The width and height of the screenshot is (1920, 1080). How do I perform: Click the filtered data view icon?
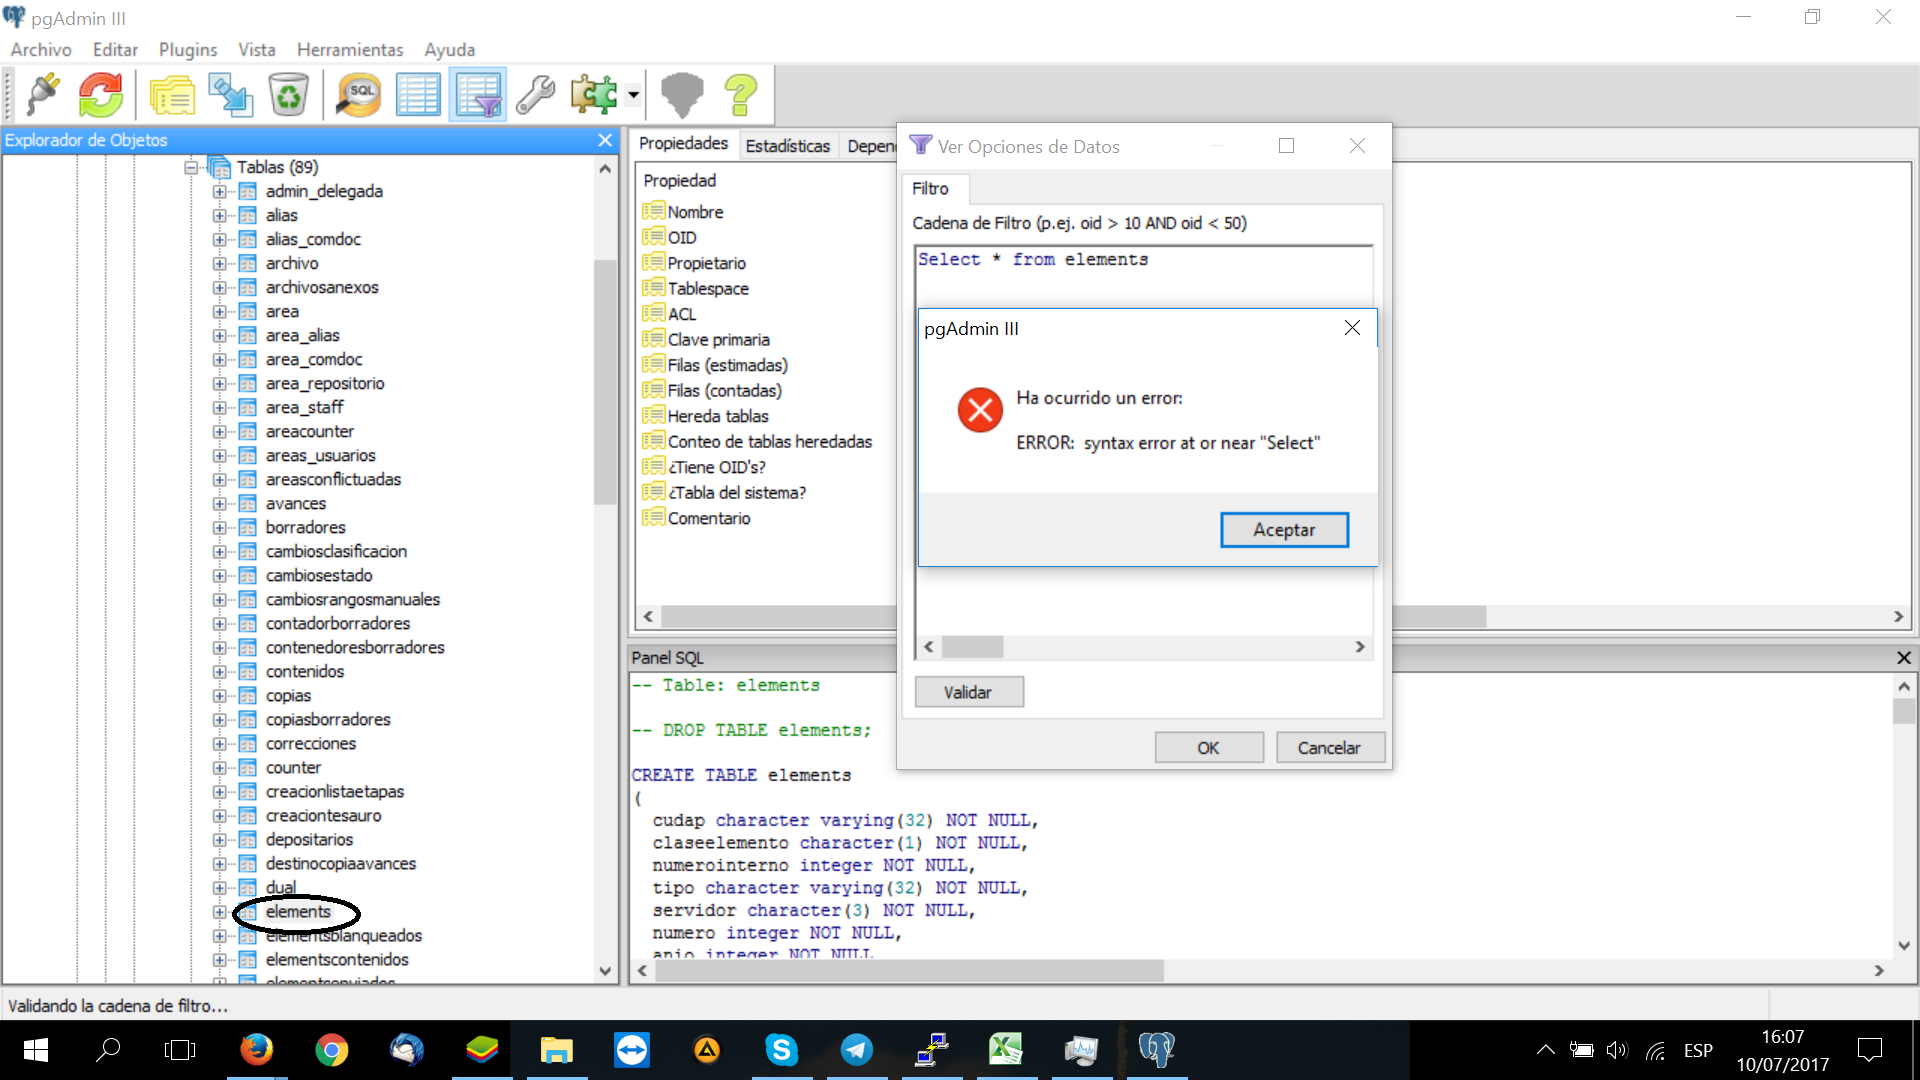(478, 95)
